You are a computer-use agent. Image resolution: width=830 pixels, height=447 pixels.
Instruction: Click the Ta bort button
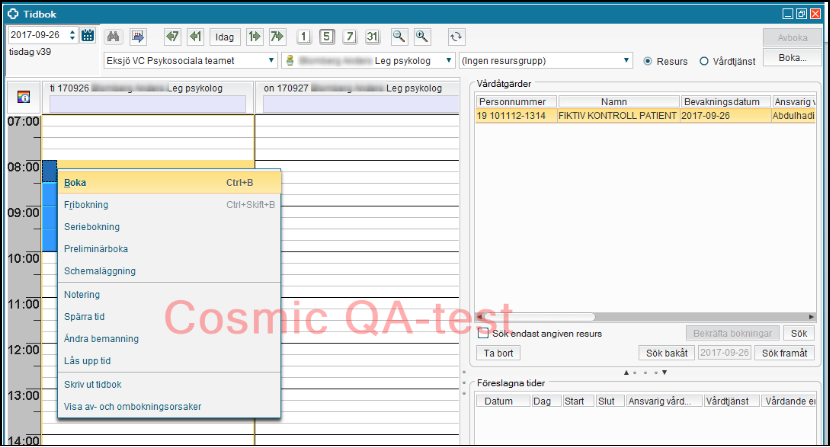click(x=498, y=353)
